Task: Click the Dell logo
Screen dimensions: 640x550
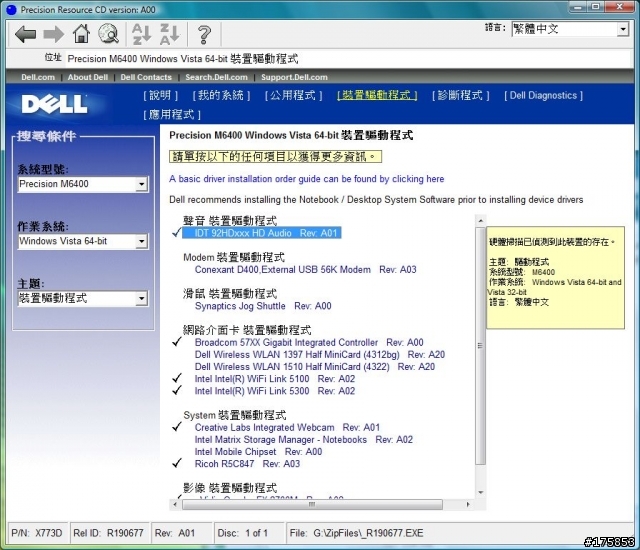Action: 54,104
